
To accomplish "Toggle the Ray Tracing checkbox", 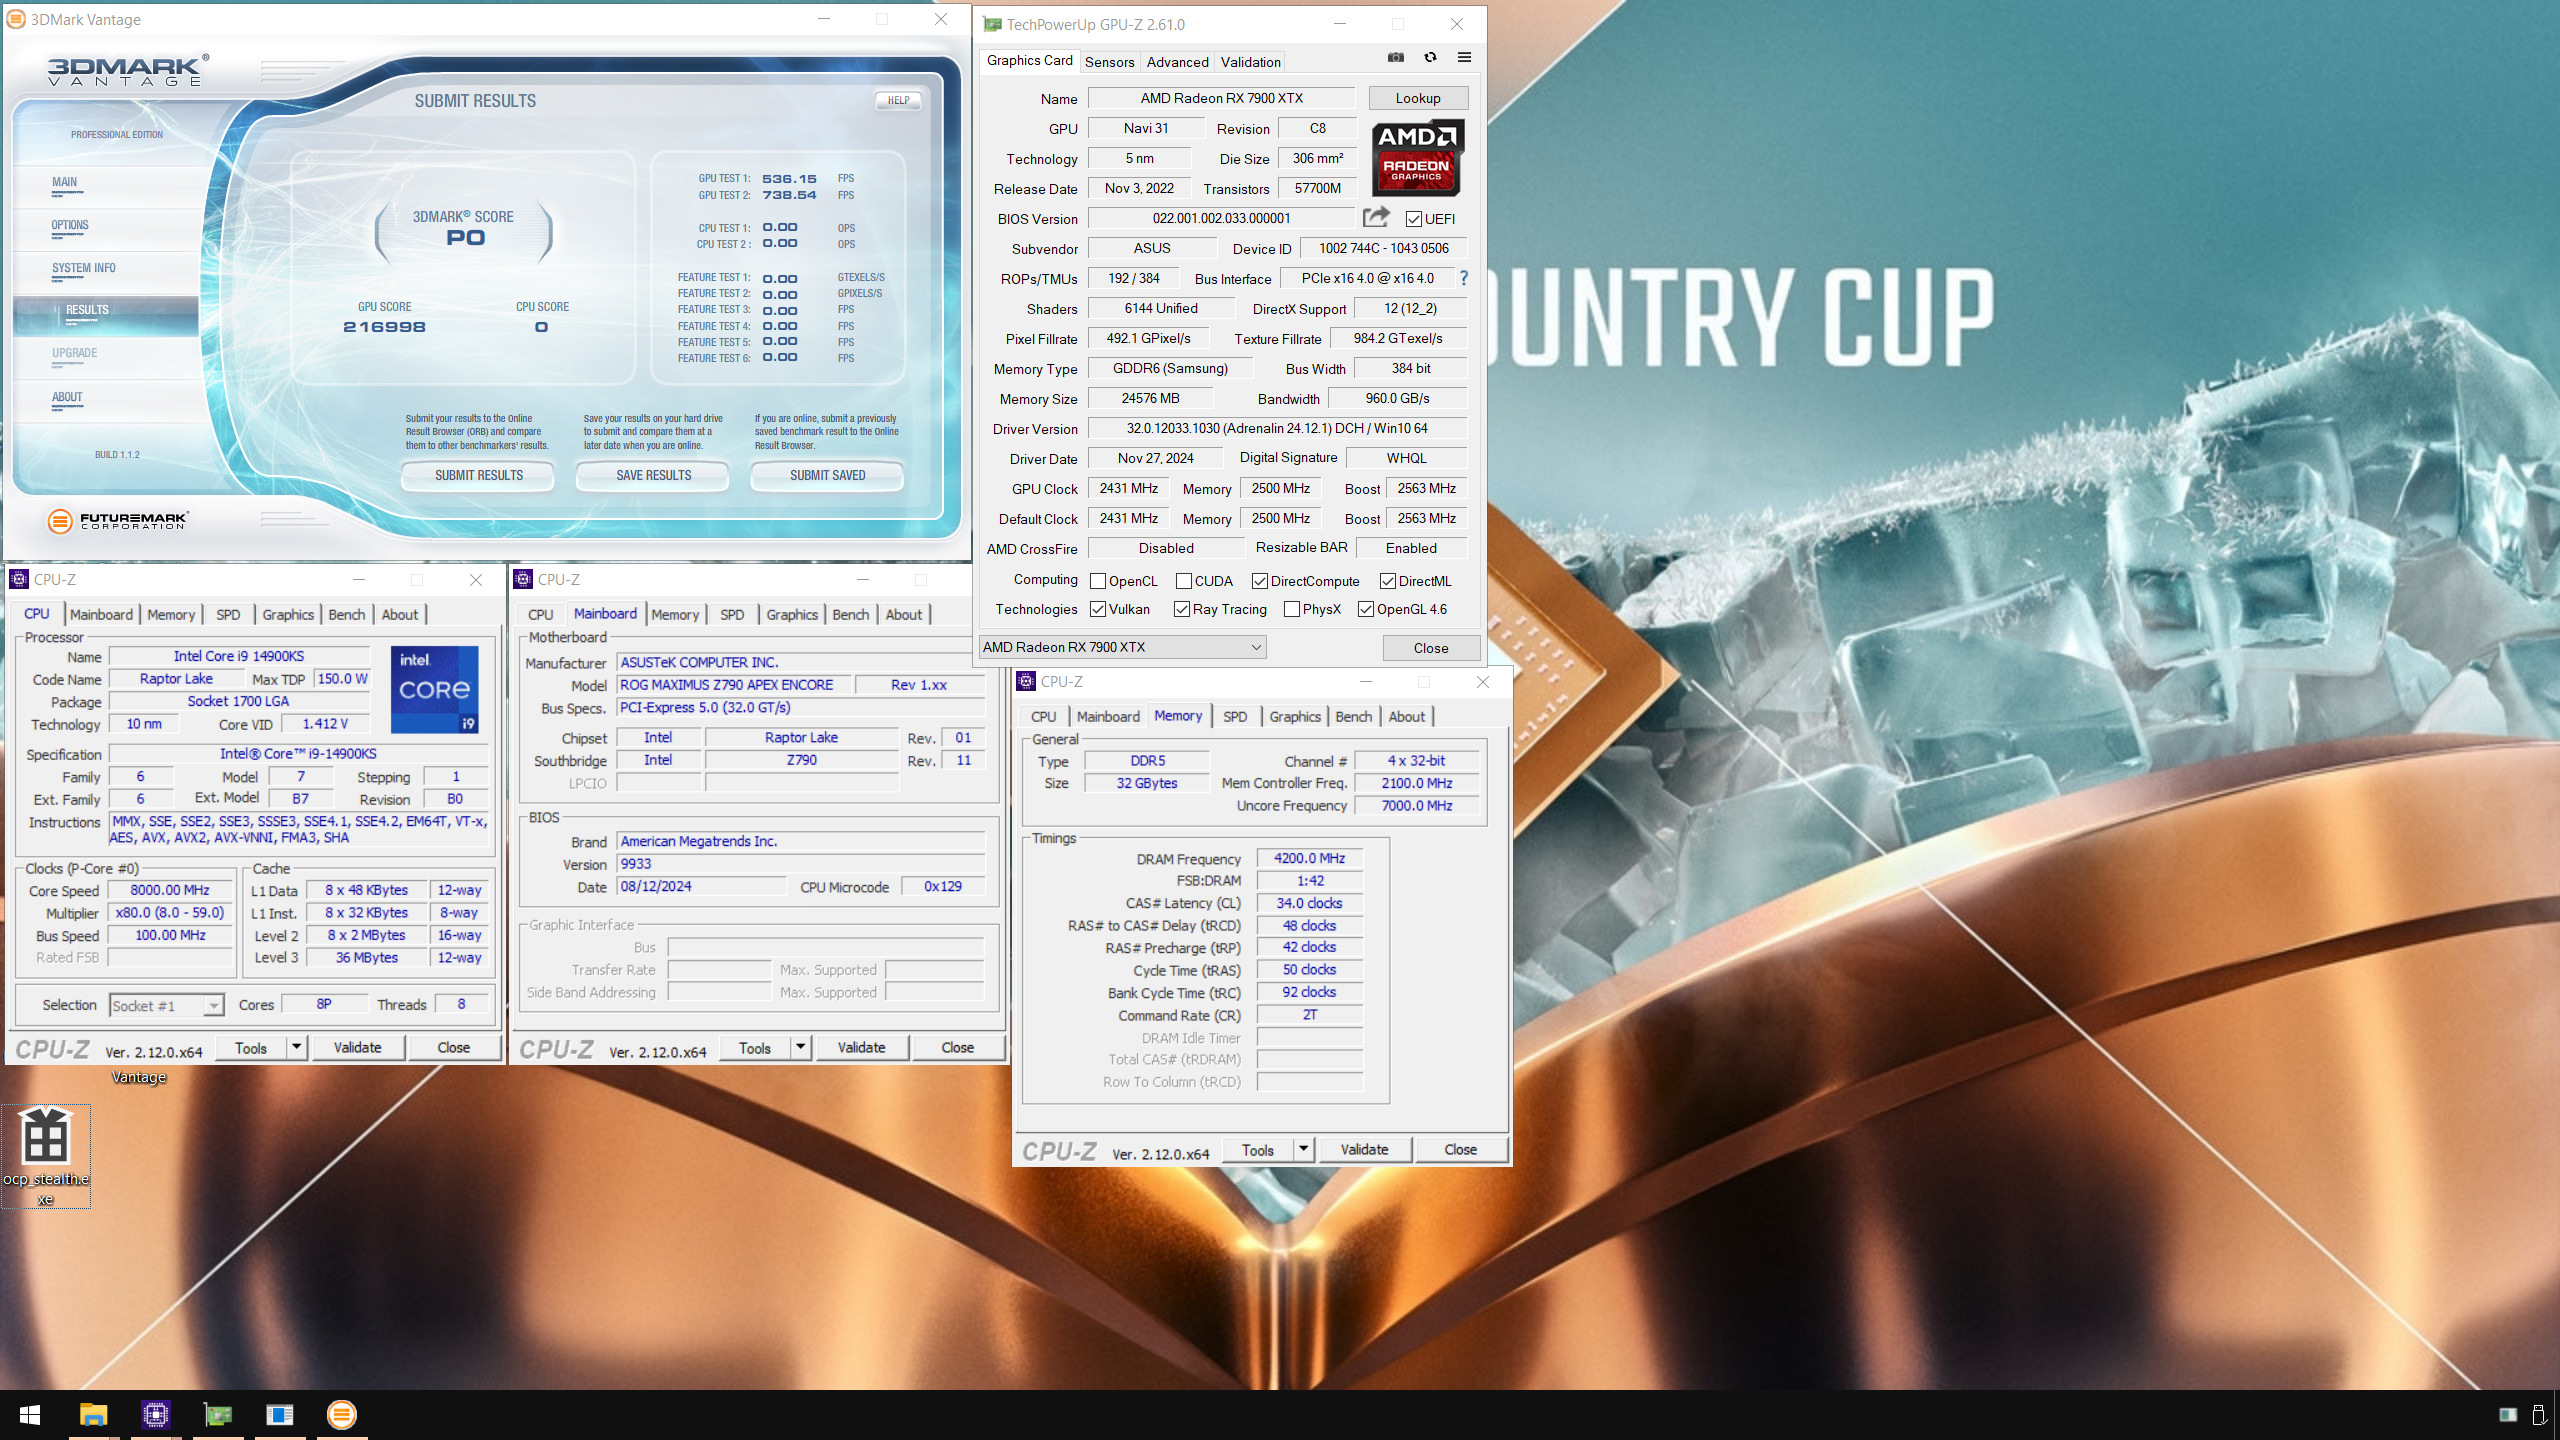I will pos(1181,609).
